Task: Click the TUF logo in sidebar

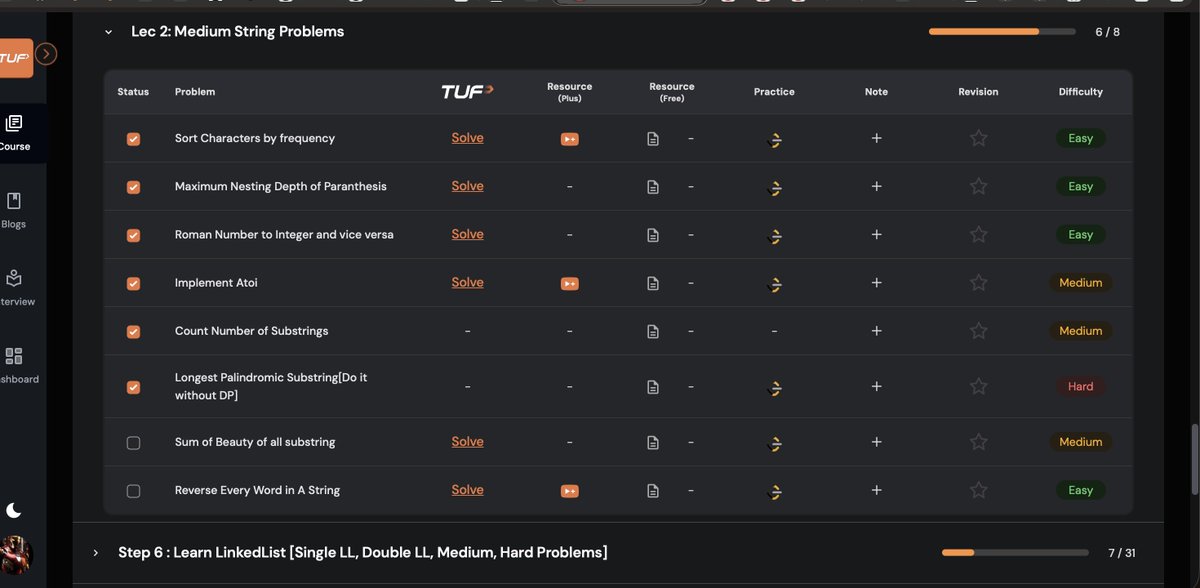Action: 15,58
